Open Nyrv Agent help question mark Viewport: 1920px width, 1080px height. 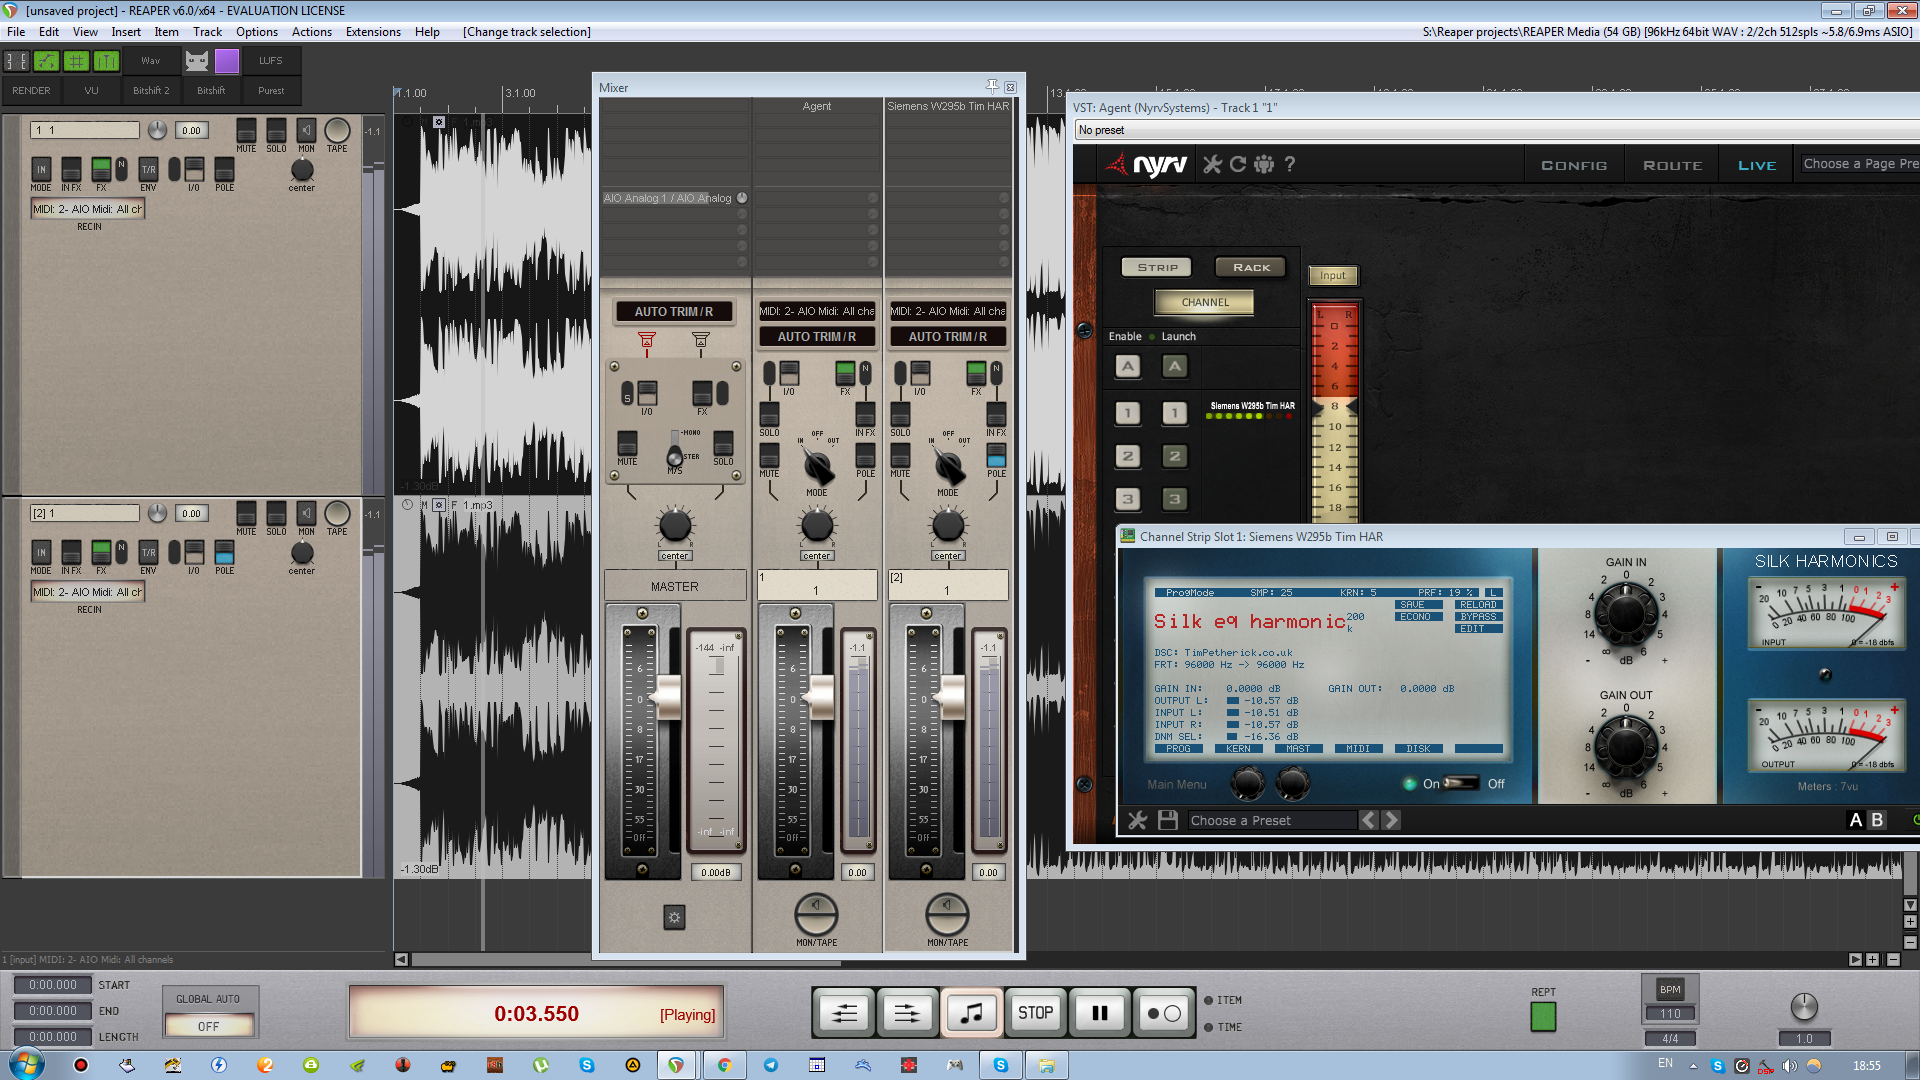click(1290, 164)
